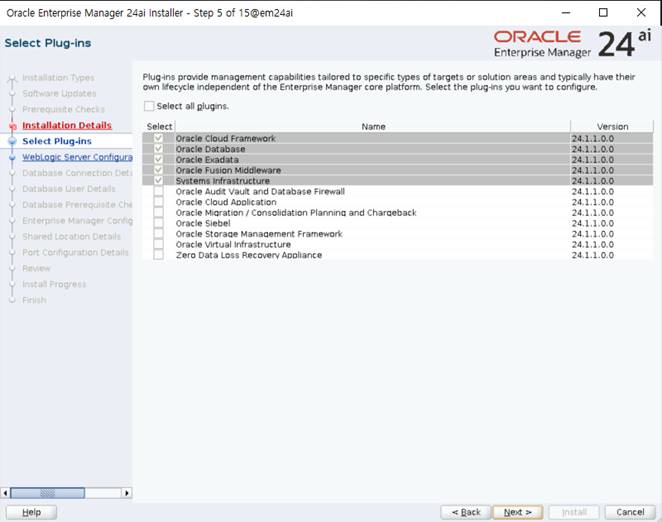The image size is (662, 522).
Task: Enable Oracle Migration / Consolidation Planning checkbox
Action: 158,212
